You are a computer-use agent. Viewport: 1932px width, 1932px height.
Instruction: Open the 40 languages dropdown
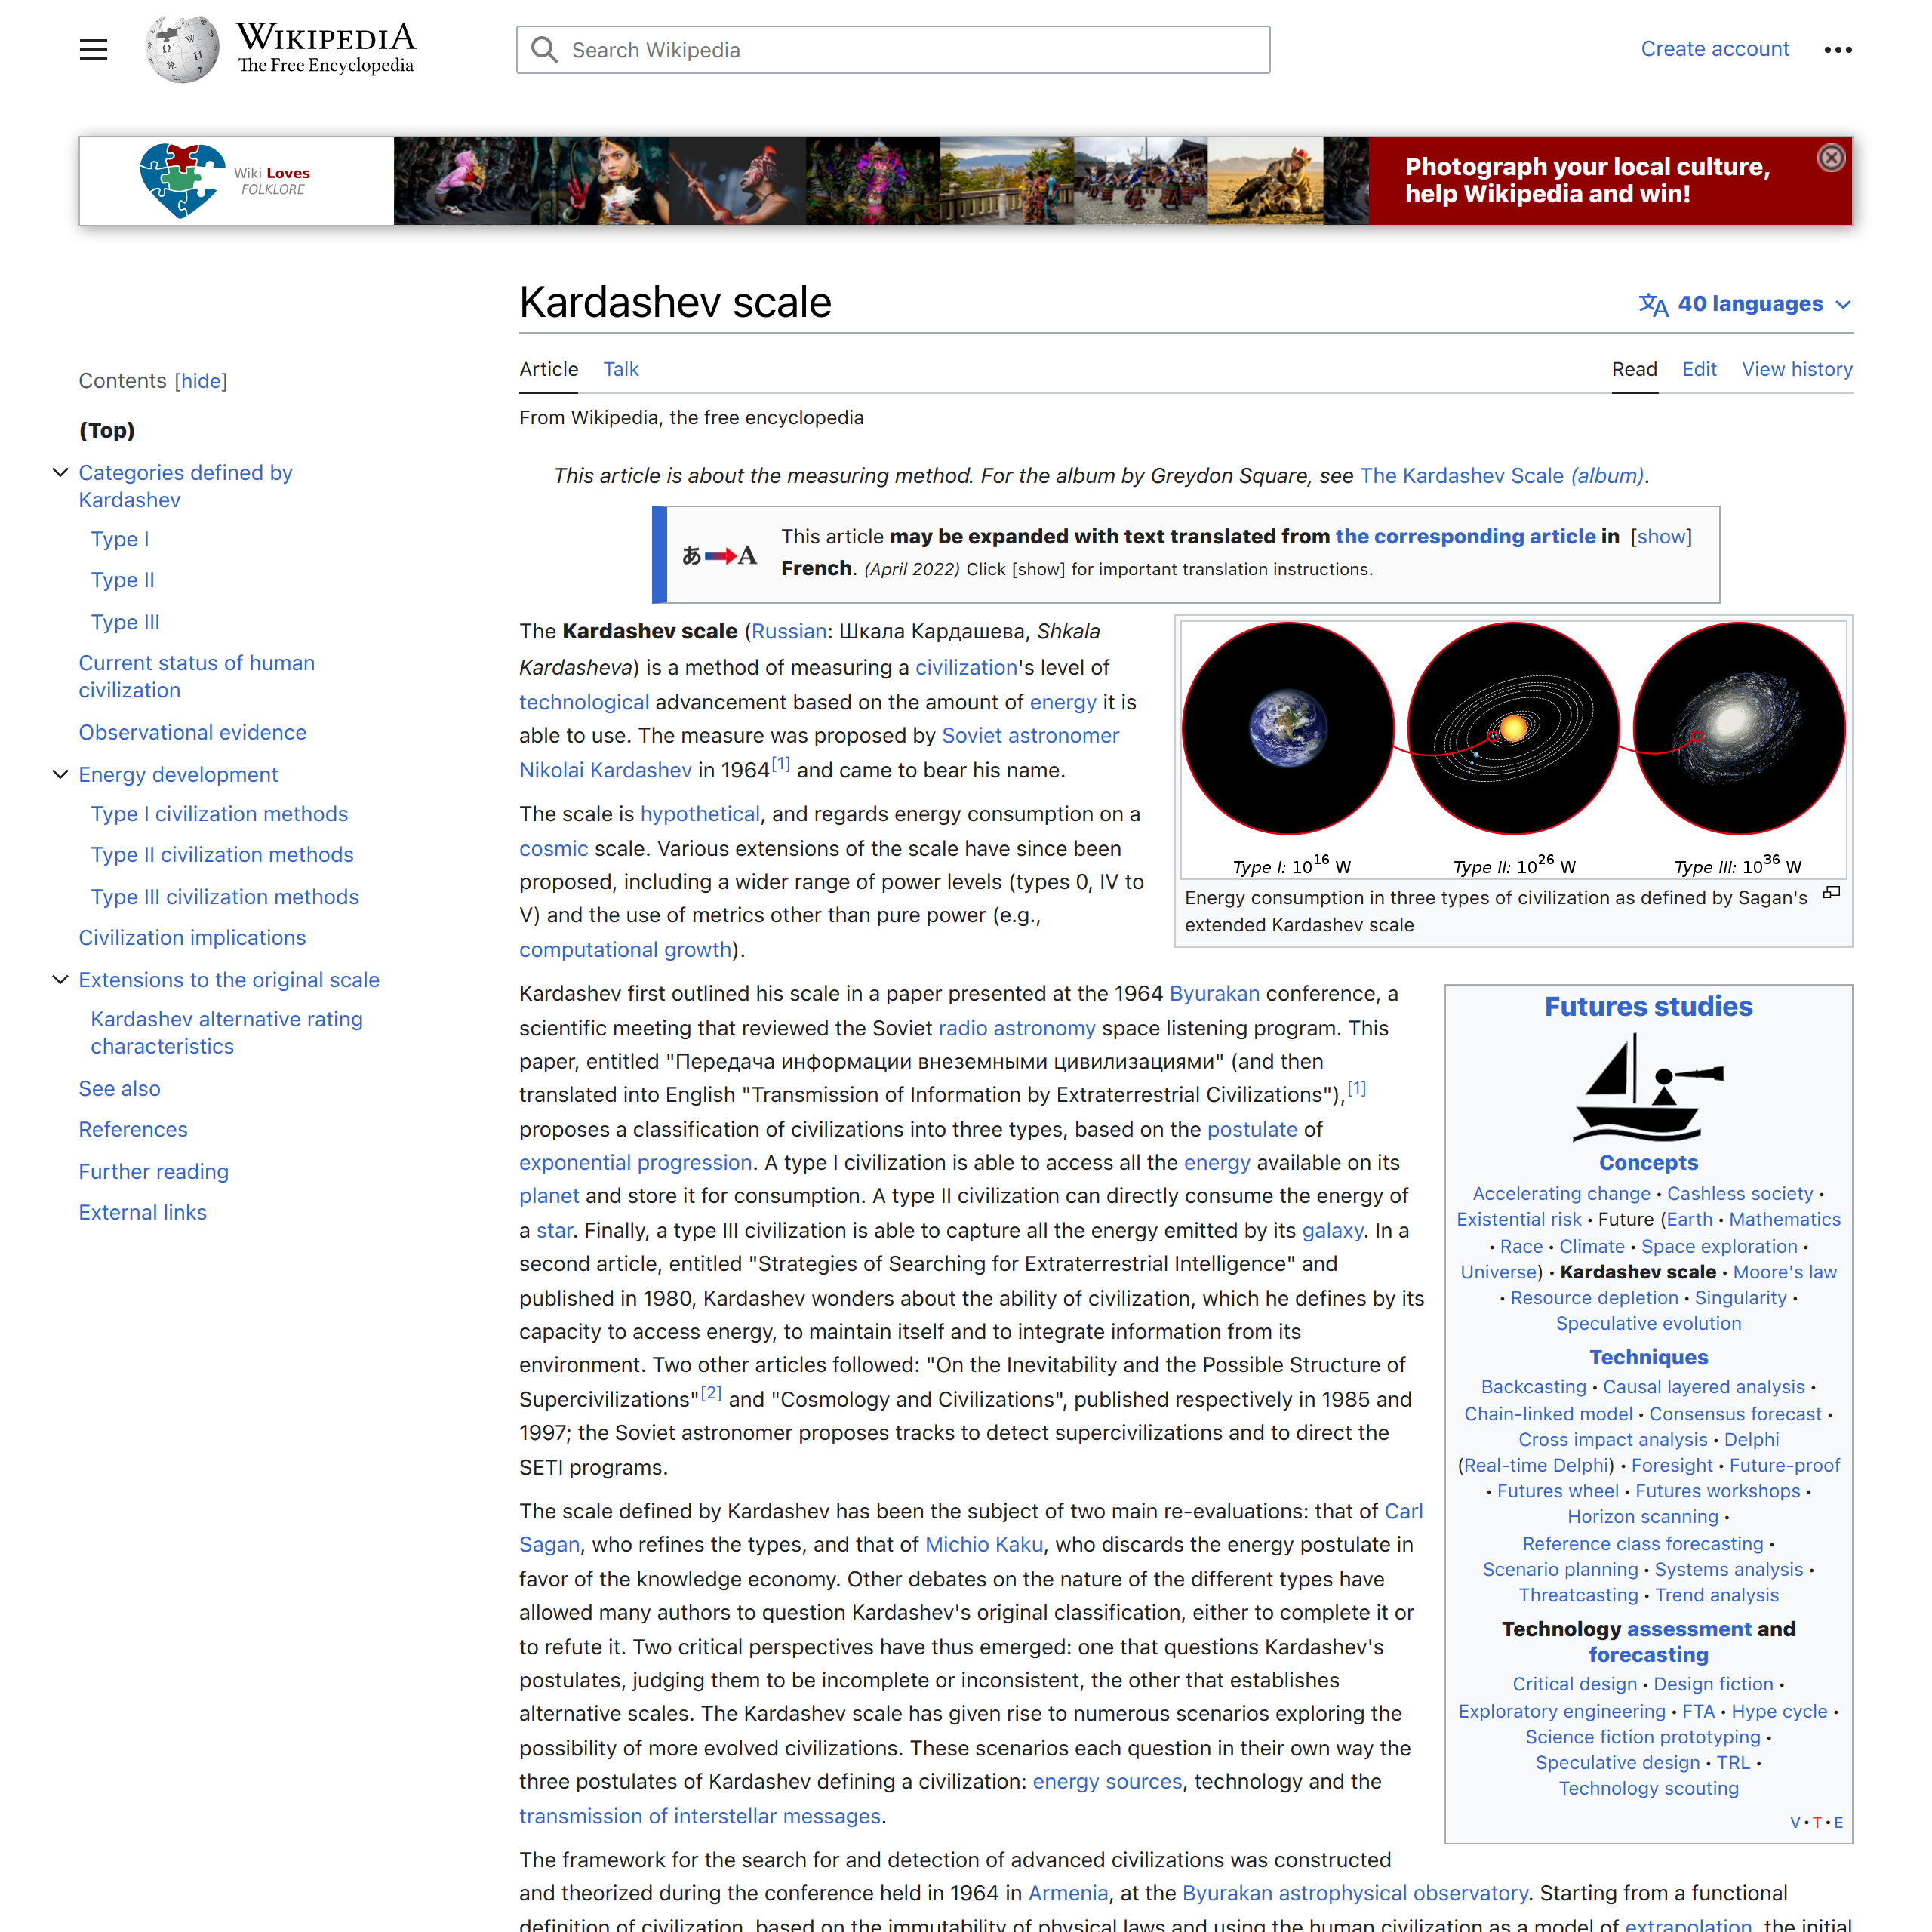[1745, 304]
